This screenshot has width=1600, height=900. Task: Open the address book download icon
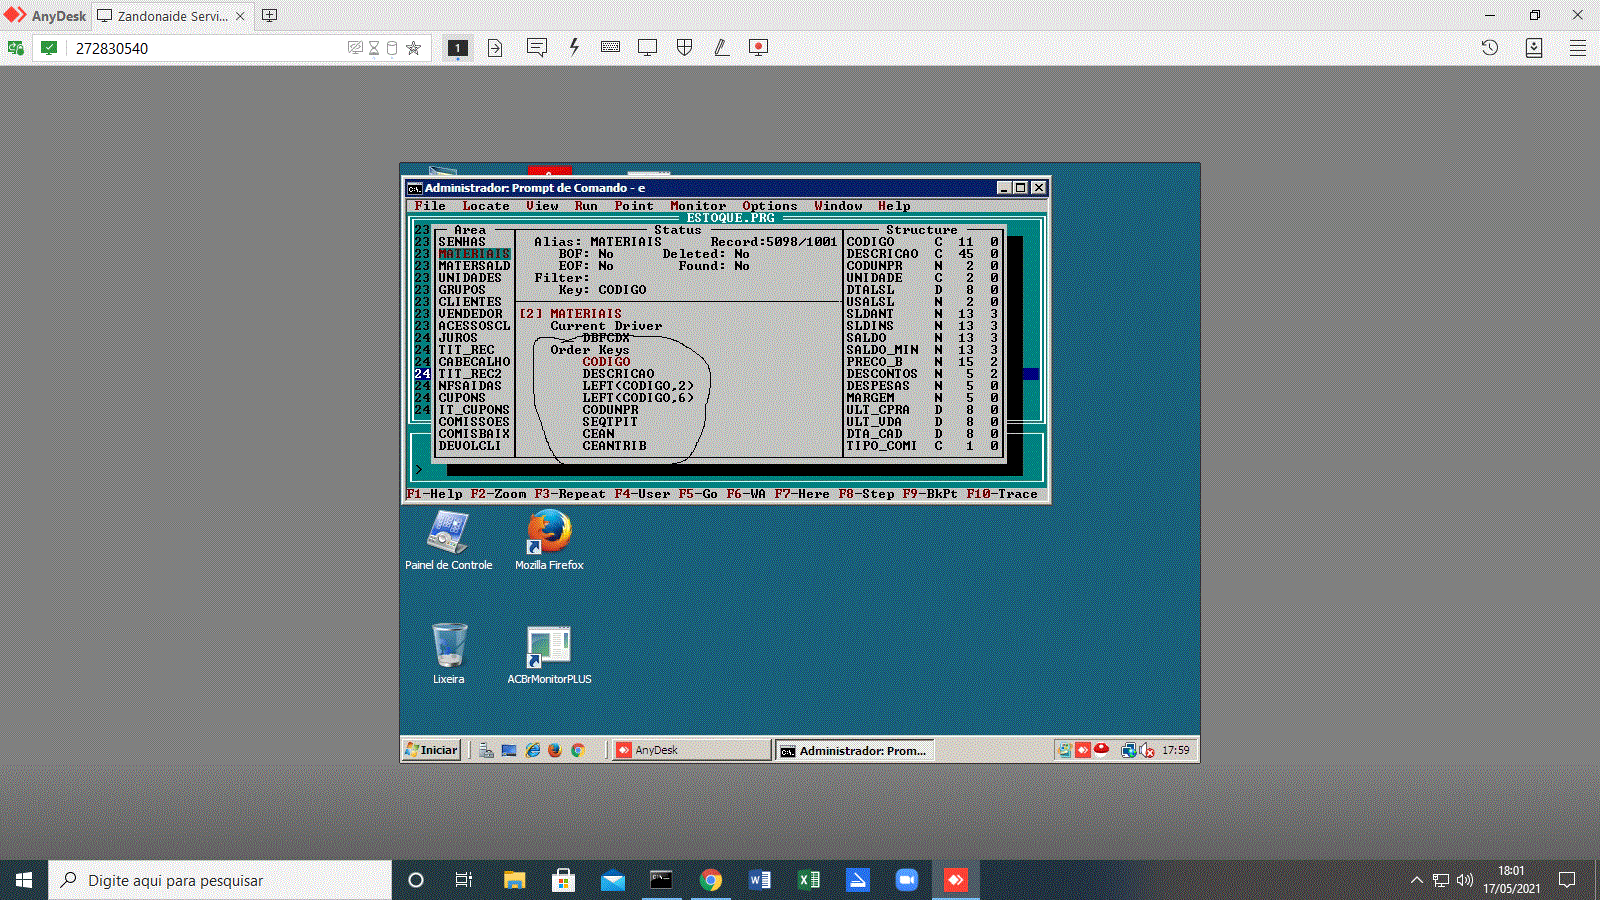1533,48
